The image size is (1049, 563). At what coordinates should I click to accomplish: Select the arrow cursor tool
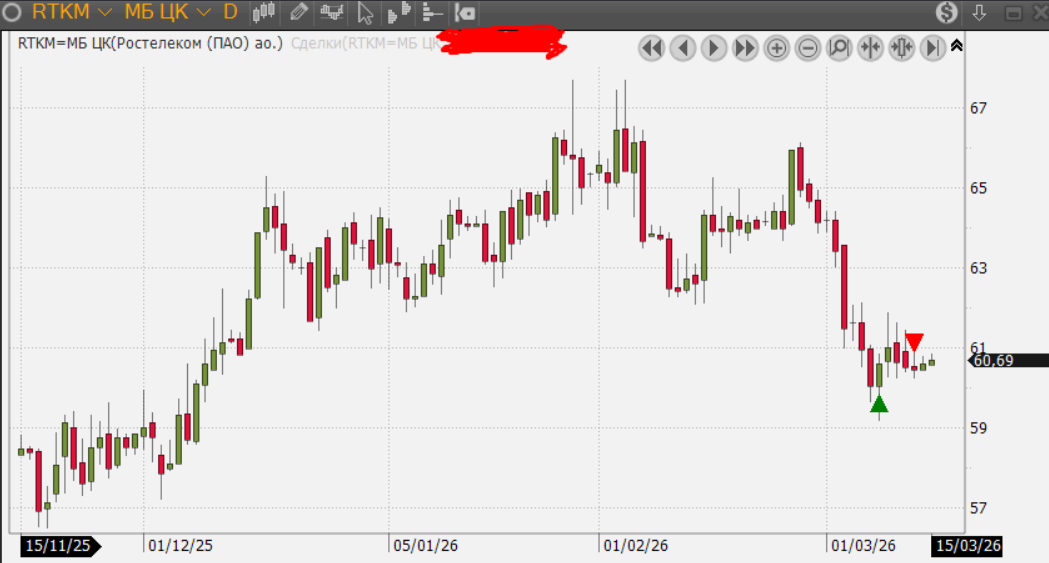click(365, 13)
